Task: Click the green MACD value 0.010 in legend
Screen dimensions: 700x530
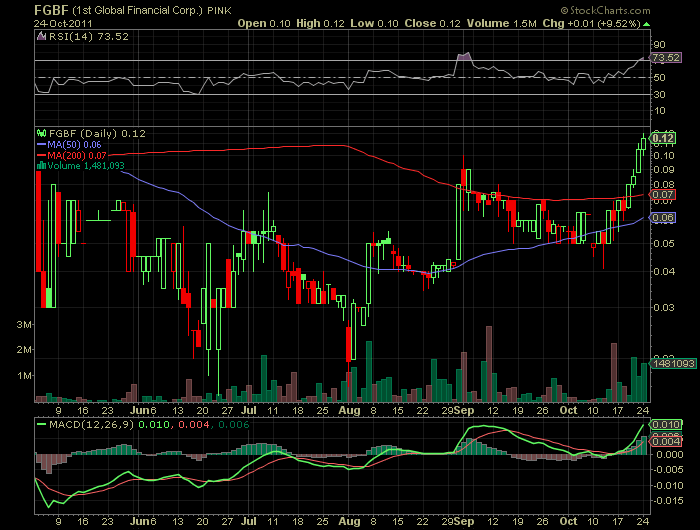Action: (x=154, y=425)
